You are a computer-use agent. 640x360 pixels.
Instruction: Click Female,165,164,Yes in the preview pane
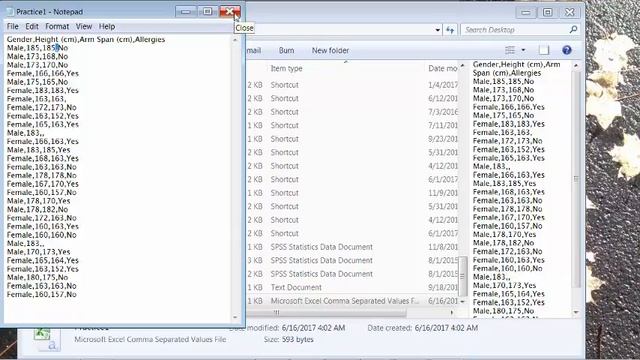coord(509,294)
